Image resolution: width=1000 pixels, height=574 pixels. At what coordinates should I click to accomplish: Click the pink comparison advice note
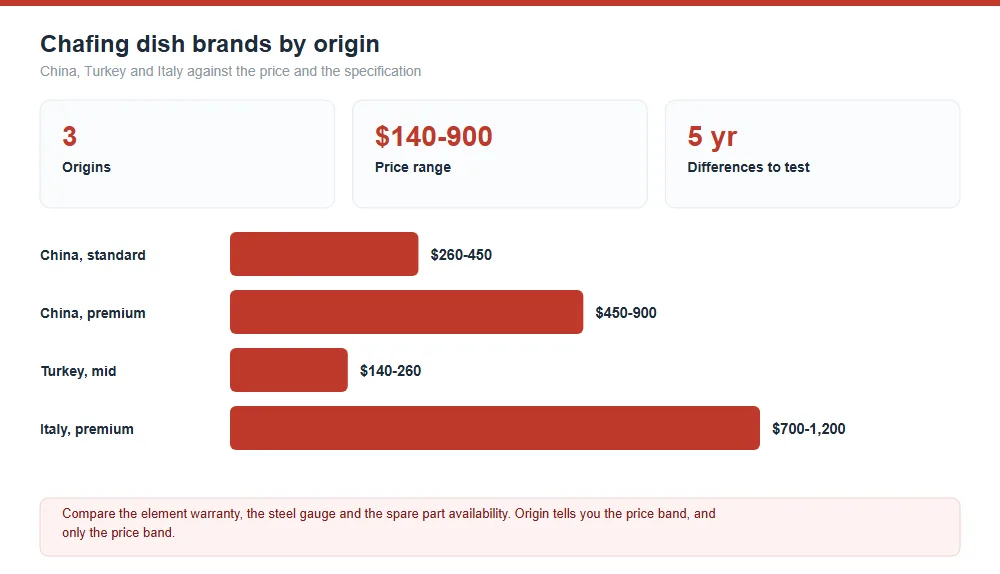[500, 527]
